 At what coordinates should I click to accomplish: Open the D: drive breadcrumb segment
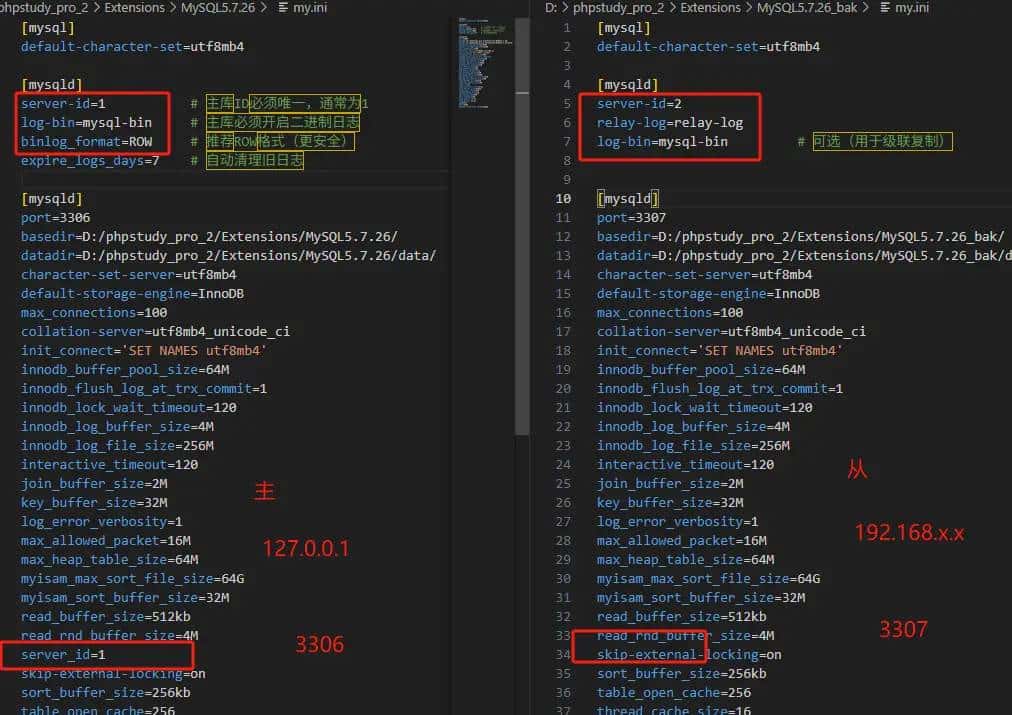(551, 8)
